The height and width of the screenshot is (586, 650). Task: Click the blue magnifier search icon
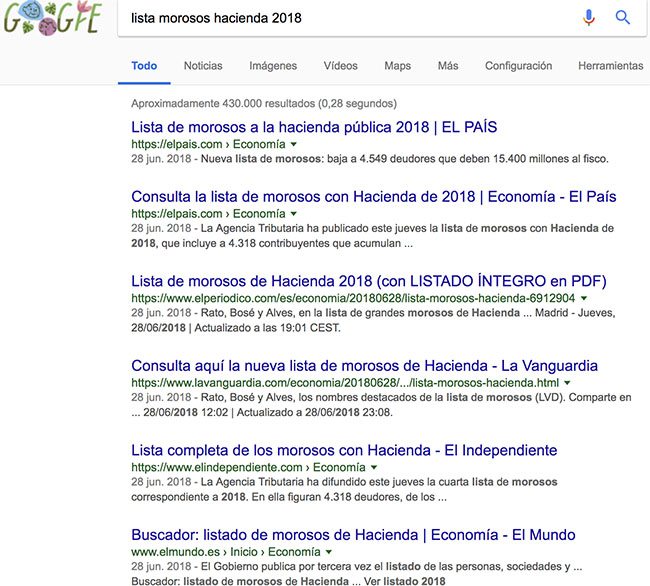tap(623, 17)
